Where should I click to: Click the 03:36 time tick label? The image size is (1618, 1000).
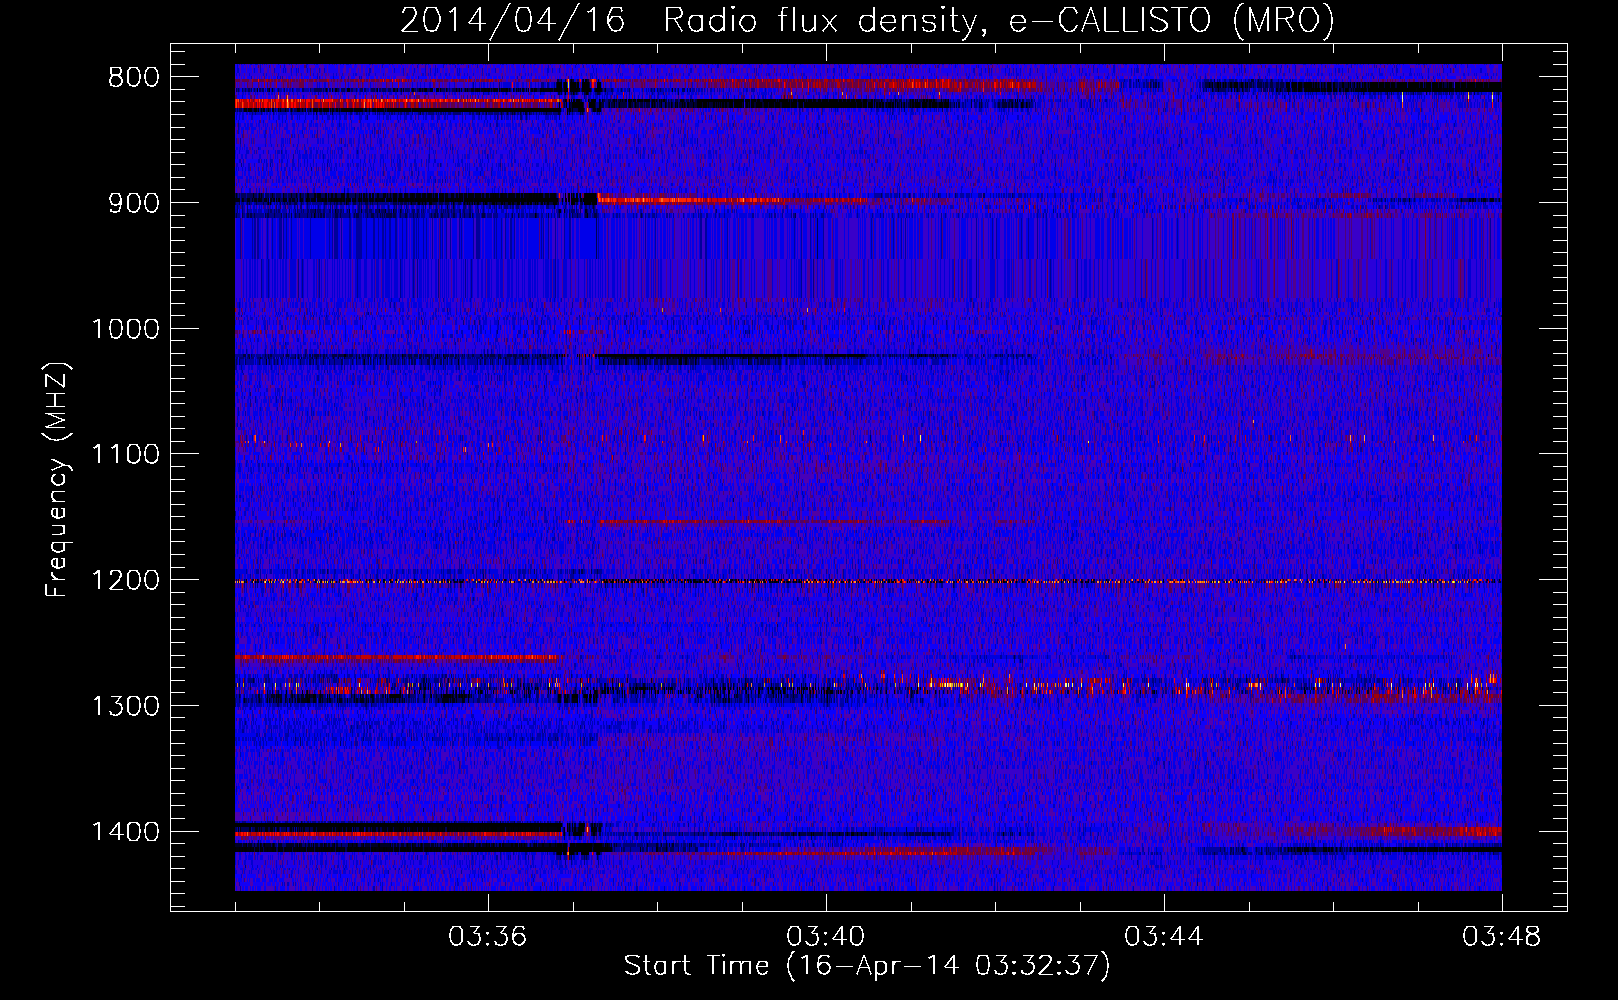(488, 937)
